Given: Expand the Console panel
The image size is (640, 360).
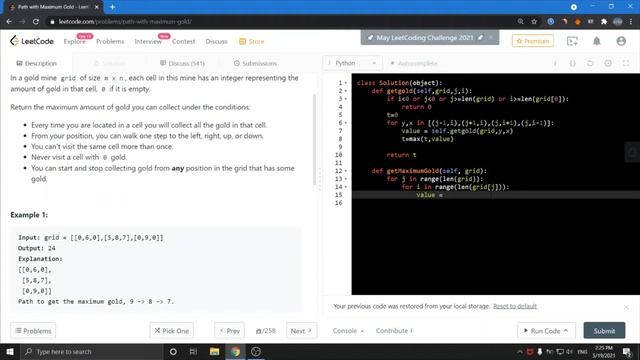Looking at the screenshot, I should [348, 331].
